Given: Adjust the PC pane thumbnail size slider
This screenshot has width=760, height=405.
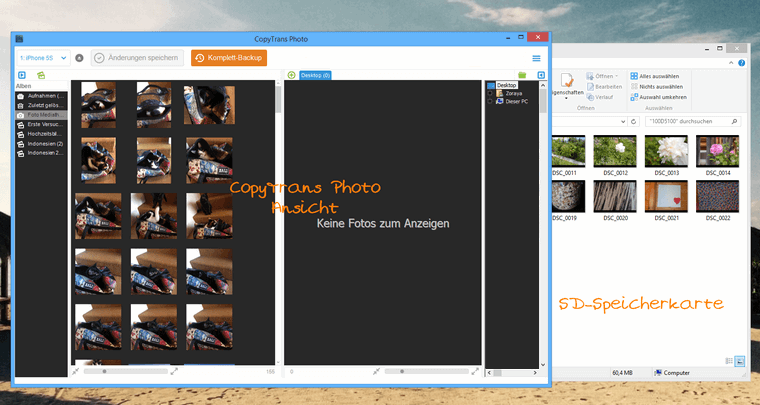Looking at the screenshot, I should click(427, 372).
